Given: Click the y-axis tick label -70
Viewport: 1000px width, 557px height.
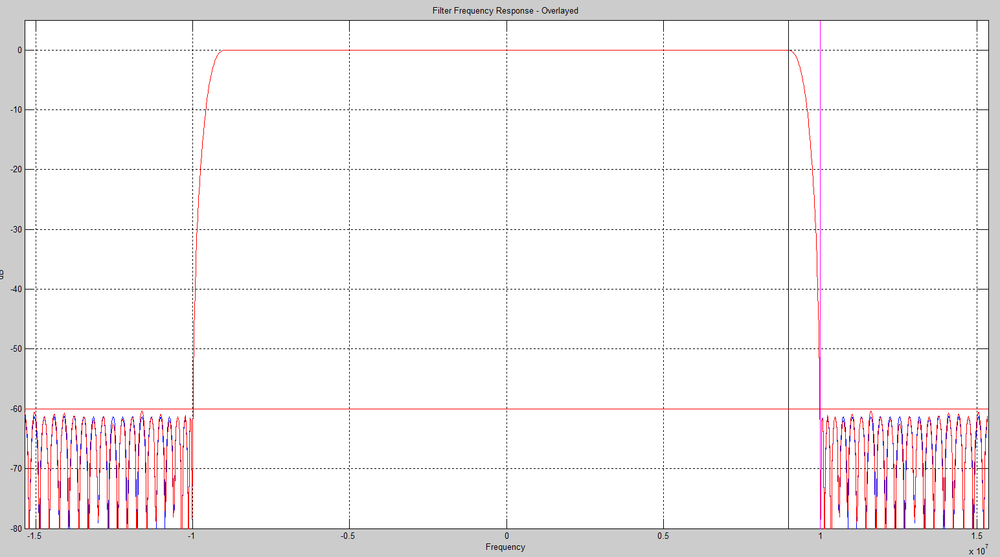Looking at the screenshot, I should tap(17, 468).
